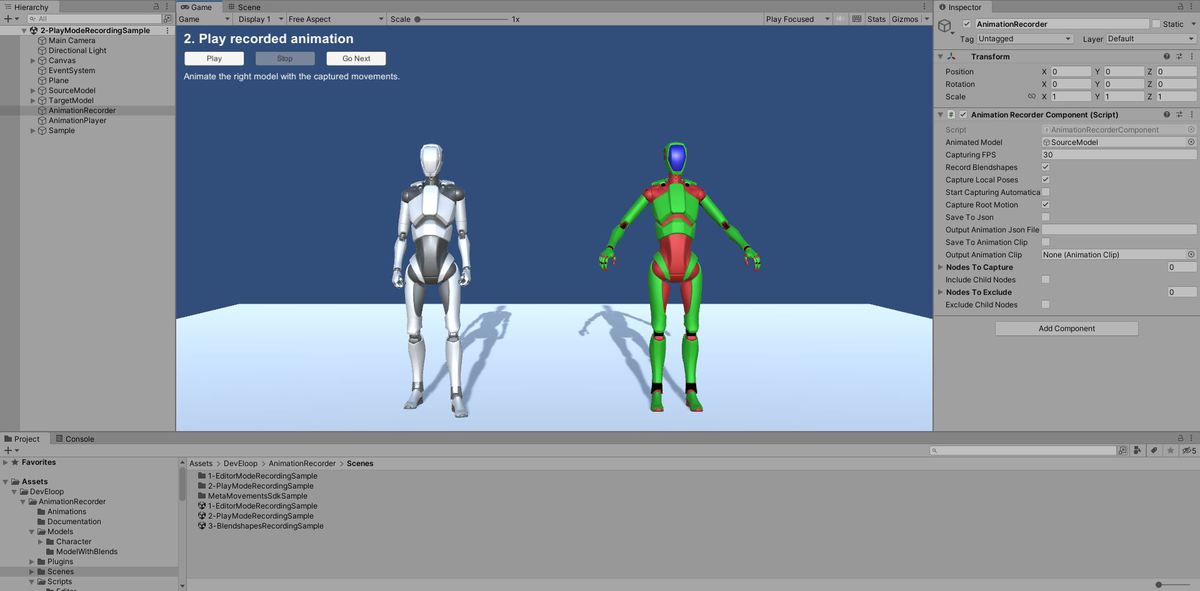Click the Go Next button
The width and height of the screenshot is (1200, 591).
pos(356,59)
